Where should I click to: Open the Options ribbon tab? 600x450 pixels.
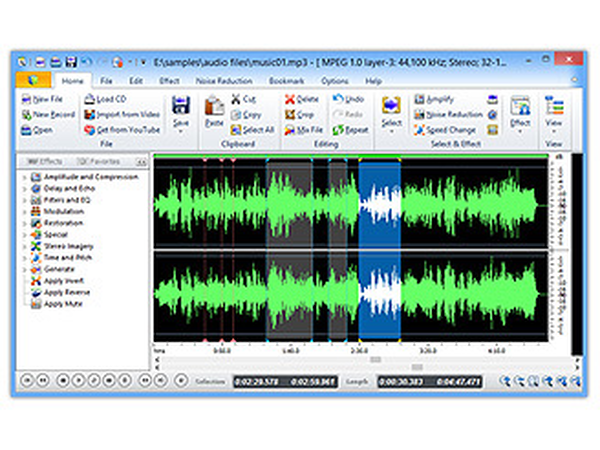[334, 81]
